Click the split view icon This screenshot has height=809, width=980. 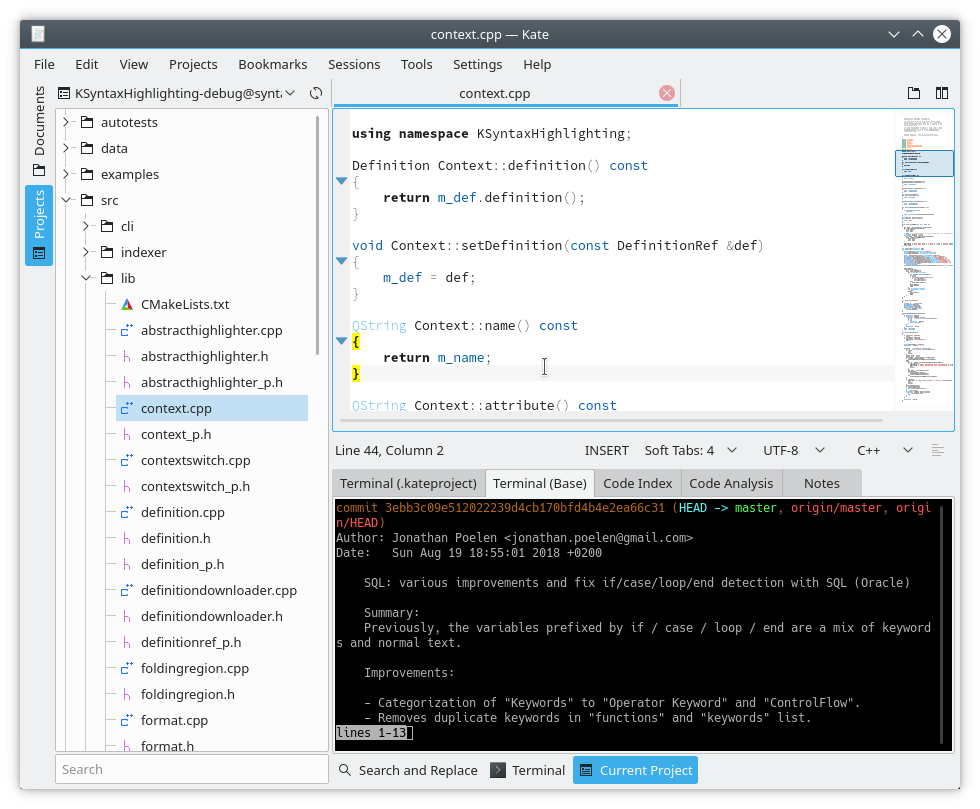coord(942,93)
